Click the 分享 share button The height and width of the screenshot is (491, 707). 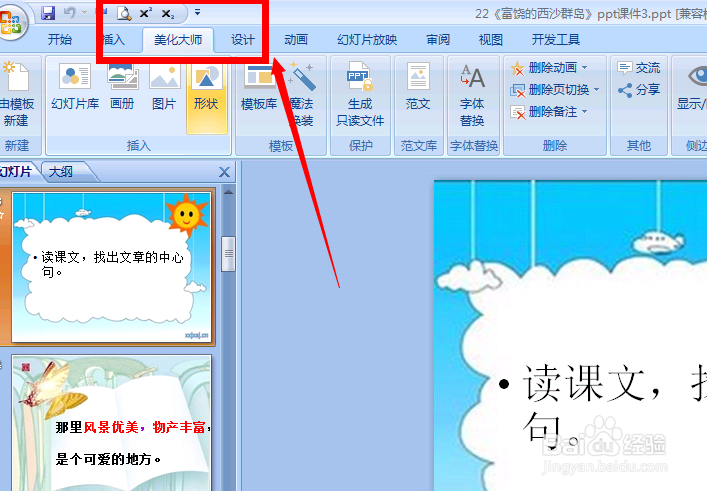(x=638, y=90)
